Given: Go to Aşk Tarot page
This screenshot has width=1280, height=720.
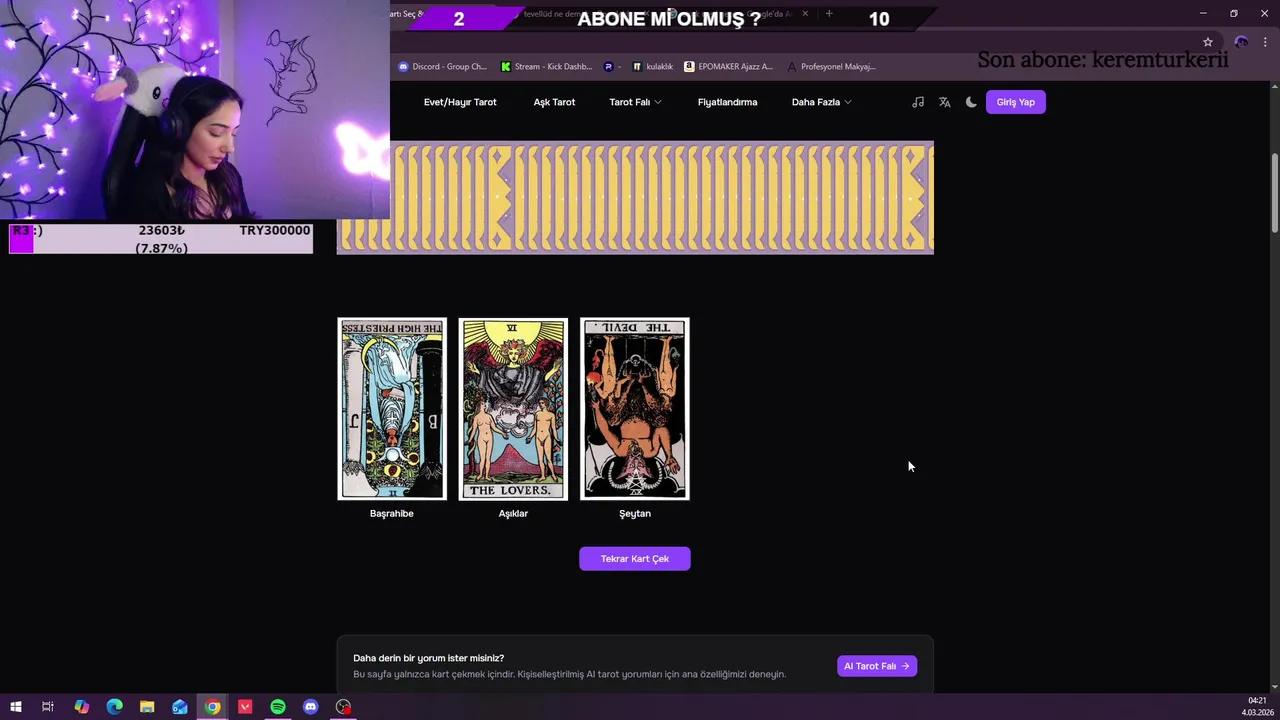Looking at the screenshot, I should (554, 102).
